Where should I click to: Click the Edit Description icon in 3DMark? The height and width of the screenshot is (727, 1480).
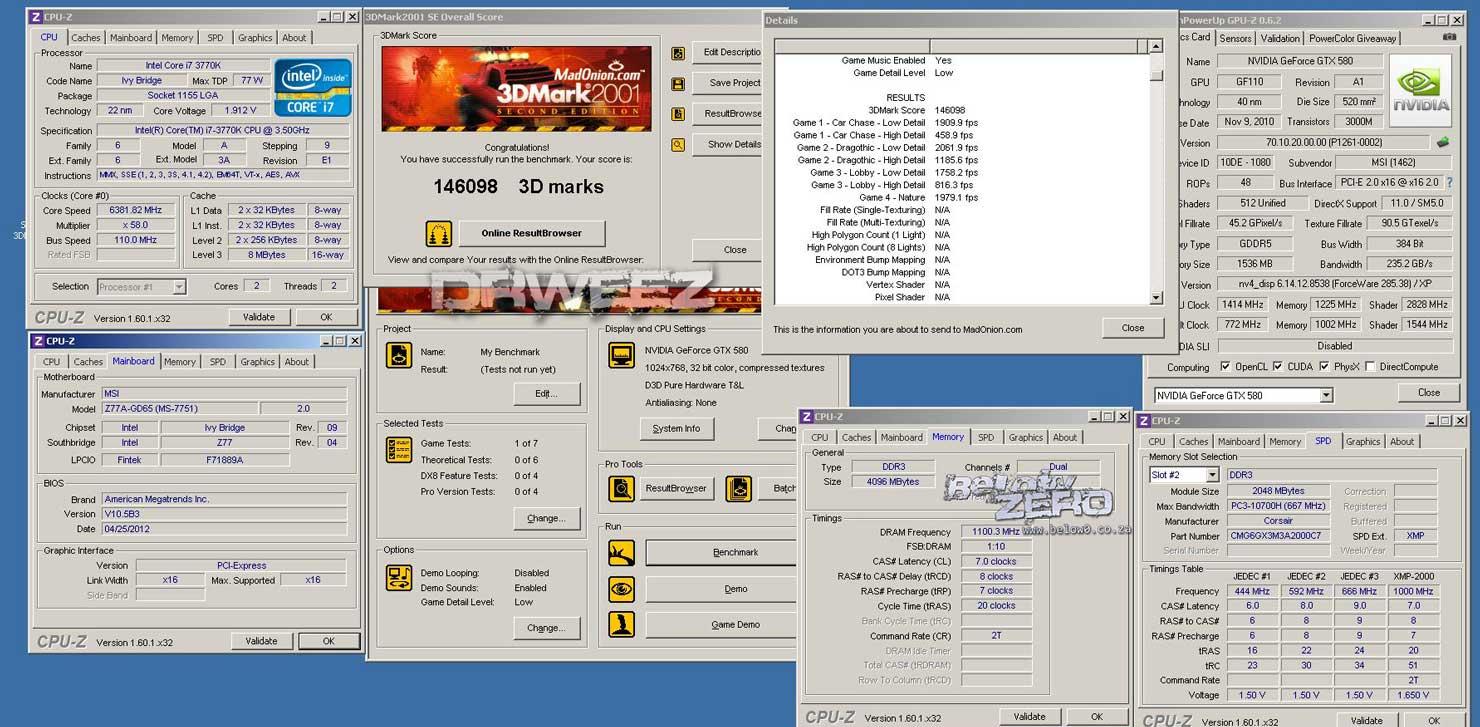click(x=678, y=53)
